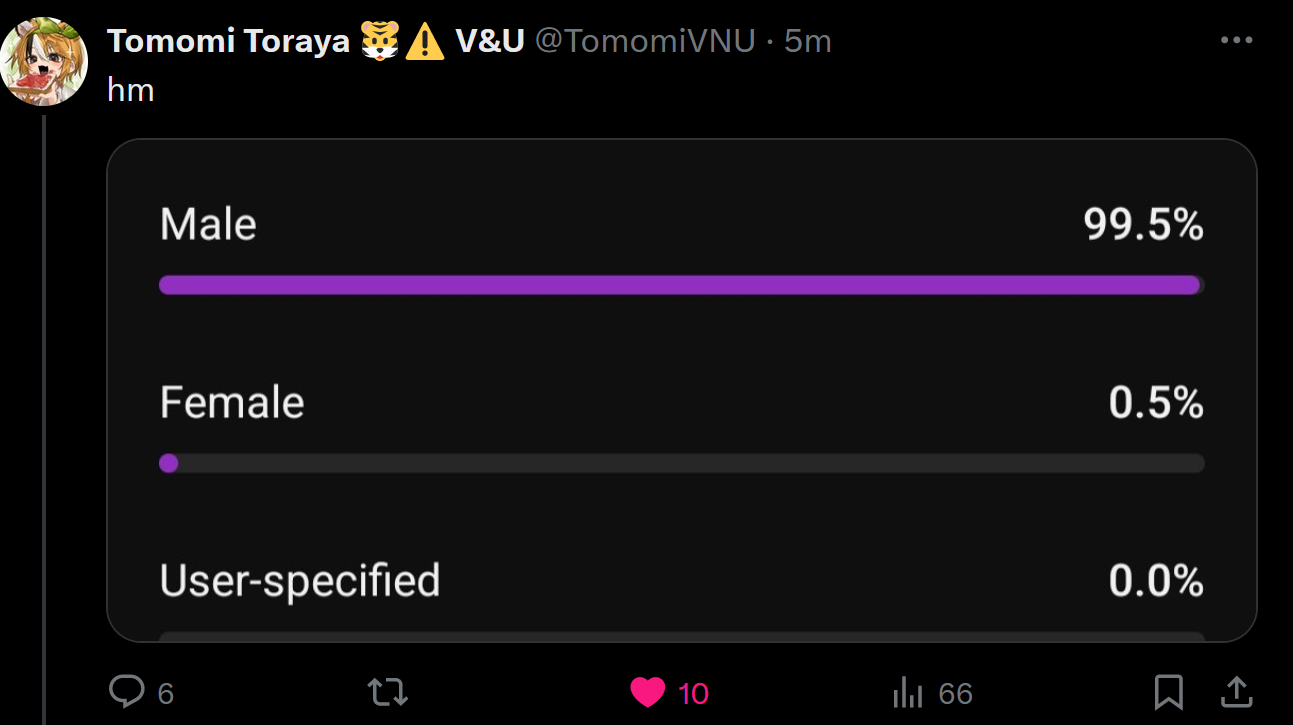This screenshot has height=725, width=1293.
Task: Click the 'hm' tweet text
Action: (130, 90)
